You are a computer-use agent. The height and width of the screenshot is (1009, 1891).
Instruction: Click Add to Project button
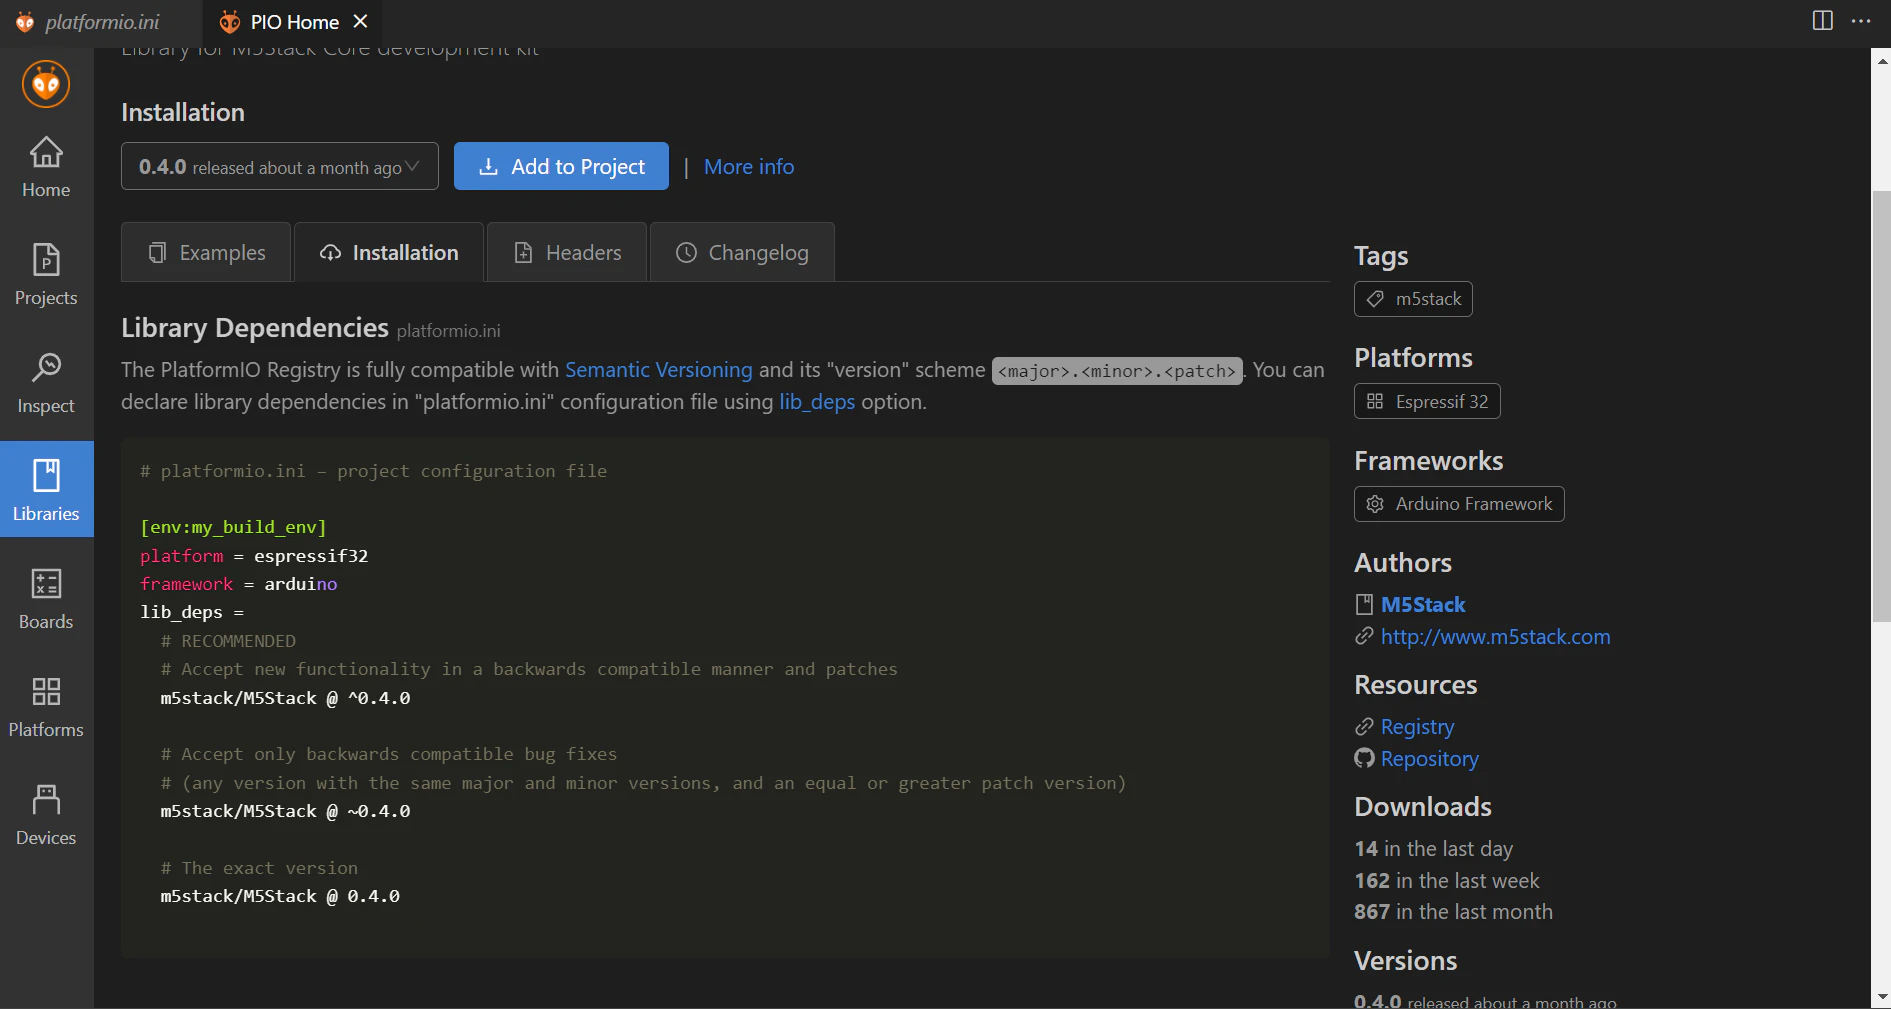coord(561,166)
